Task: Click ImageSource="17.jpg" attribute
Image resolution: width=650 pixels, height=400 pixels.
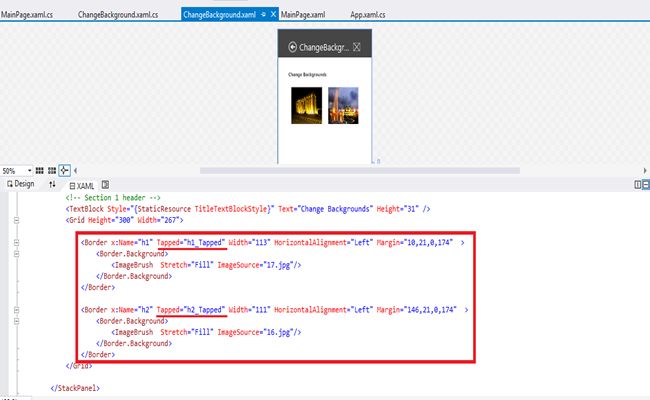Action: tap(255, 265)
